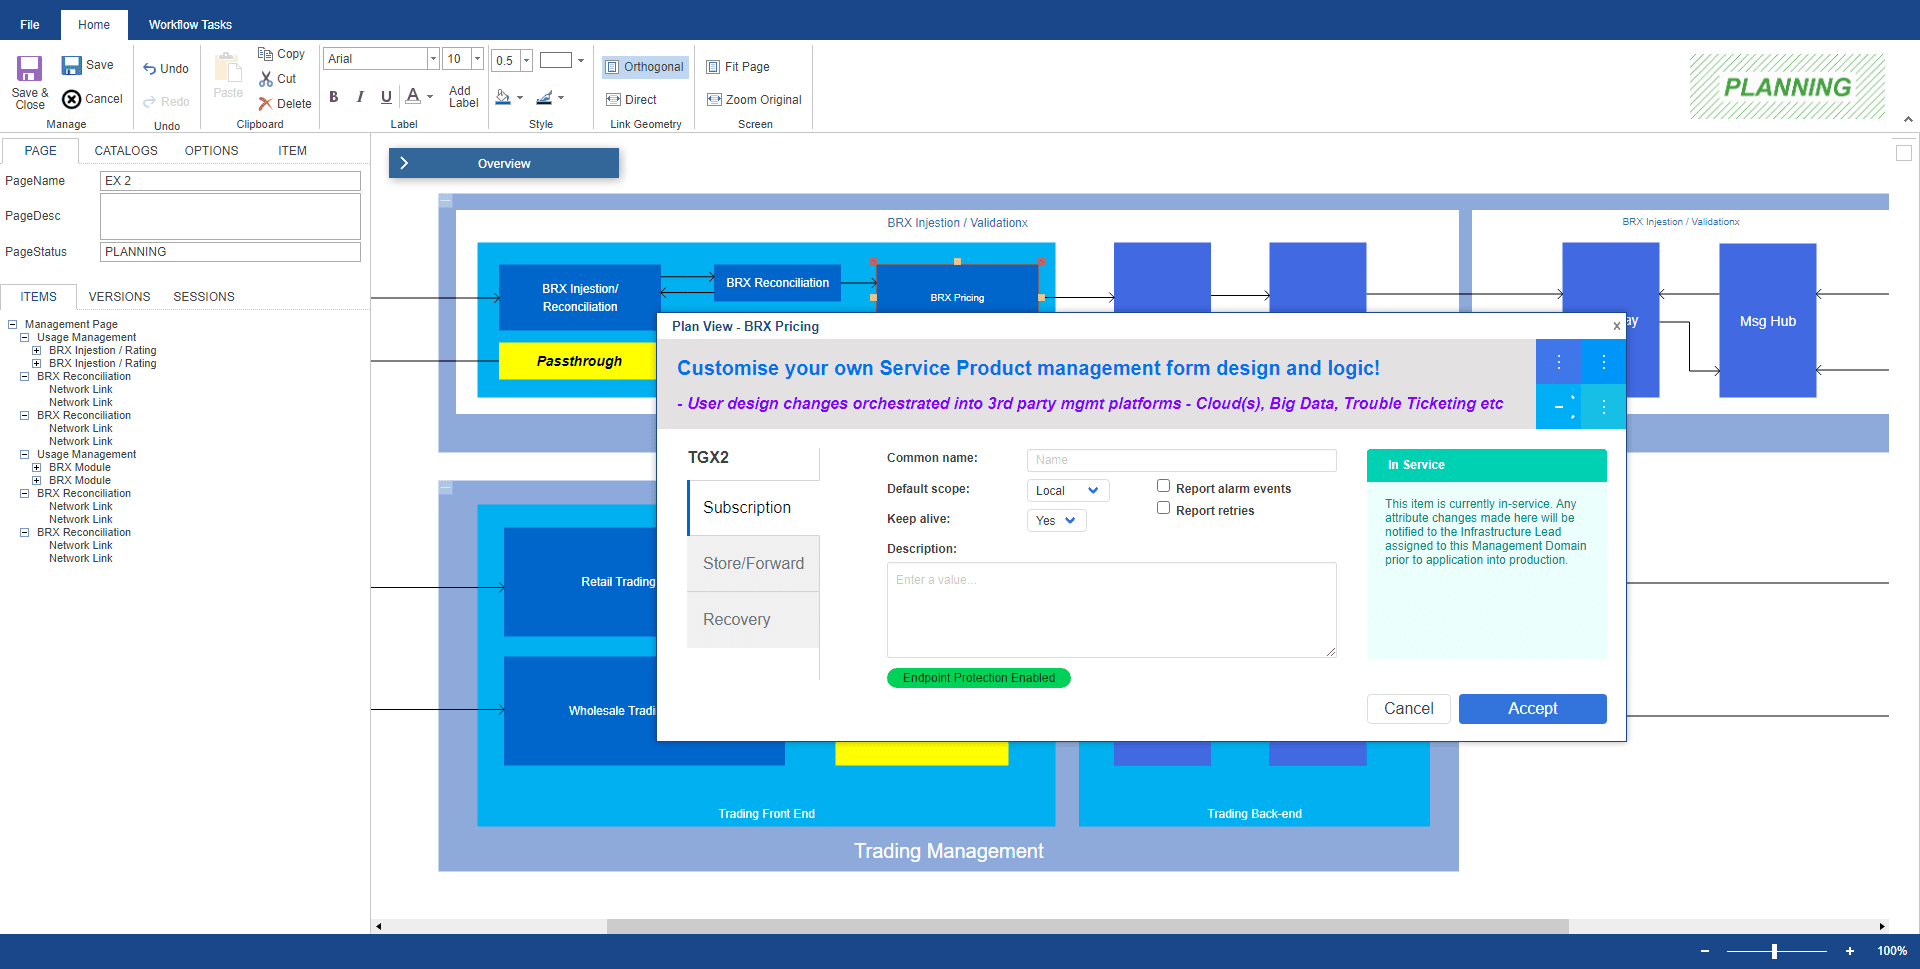Expand the first BRX Injestion / Rating node

coord(36,350)
